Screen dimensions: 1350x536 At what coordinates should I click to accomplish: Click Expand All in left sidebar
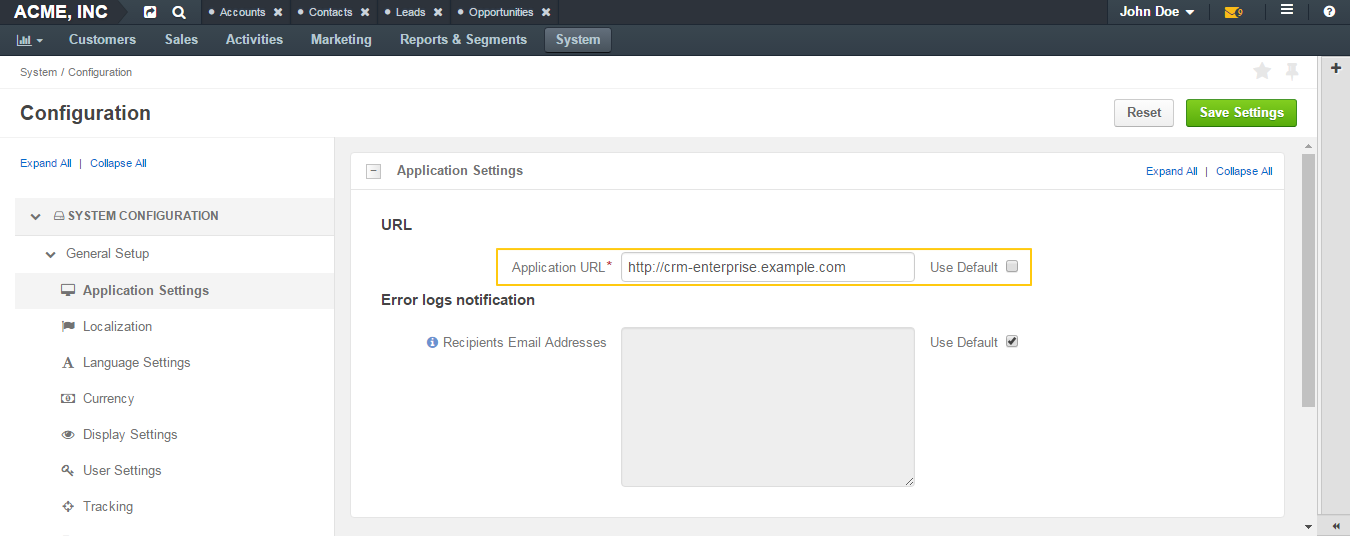click(46, 163)
